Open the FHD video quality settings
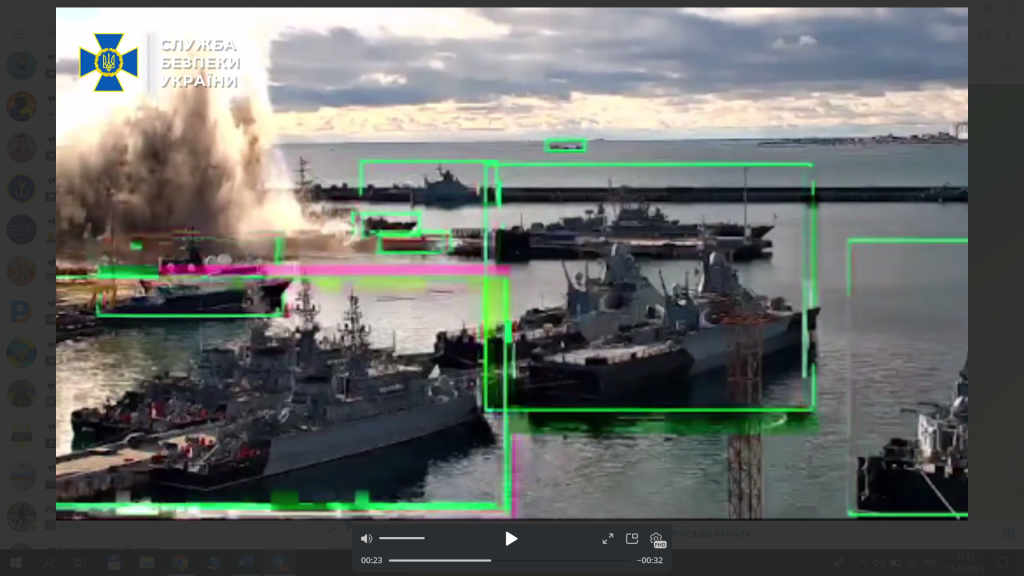Screen dimensions: 1024x576 tap(657, 539)
